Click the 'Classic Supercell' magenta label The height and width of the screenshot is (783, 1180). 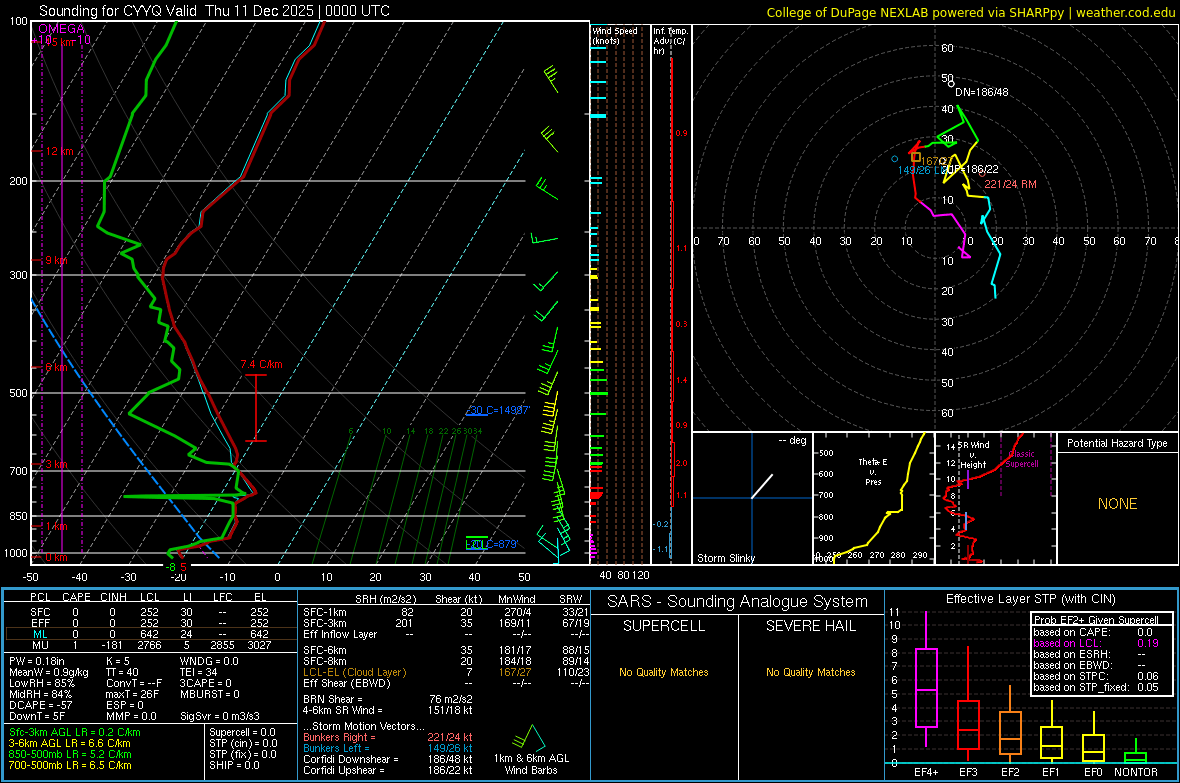1021,459
